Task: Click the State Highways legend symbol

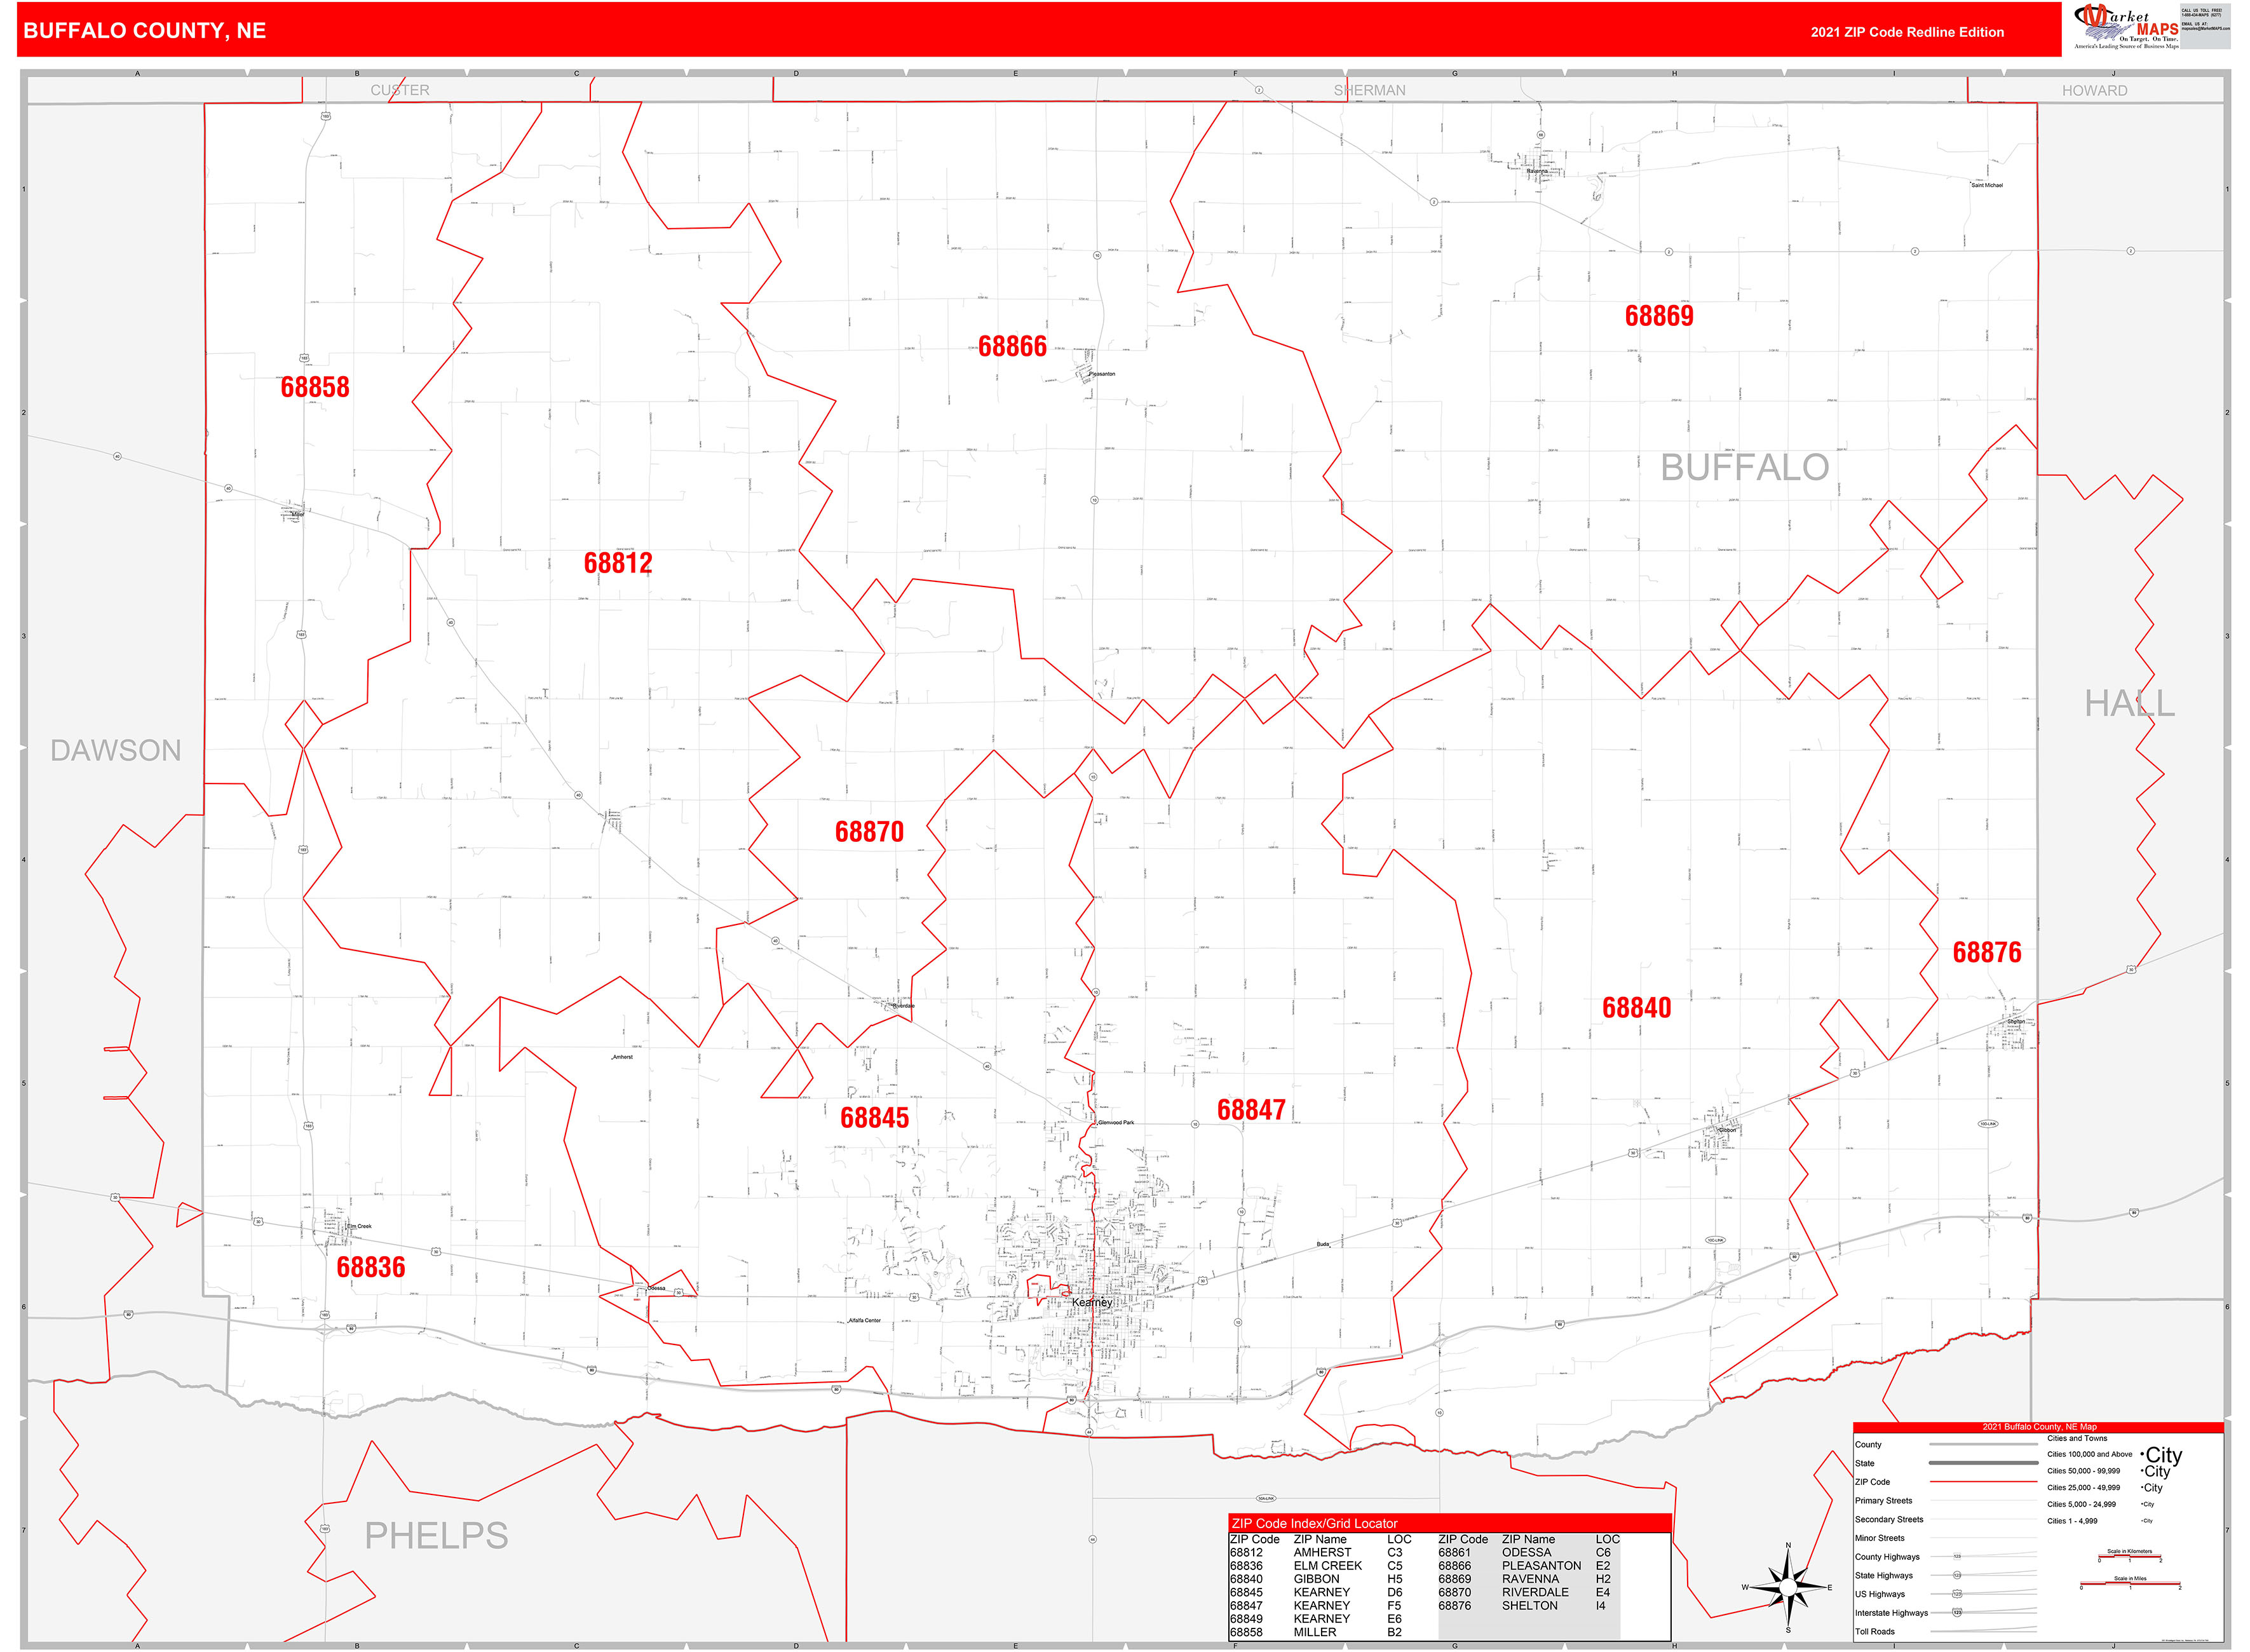Action: [x=1957, y=1575]
